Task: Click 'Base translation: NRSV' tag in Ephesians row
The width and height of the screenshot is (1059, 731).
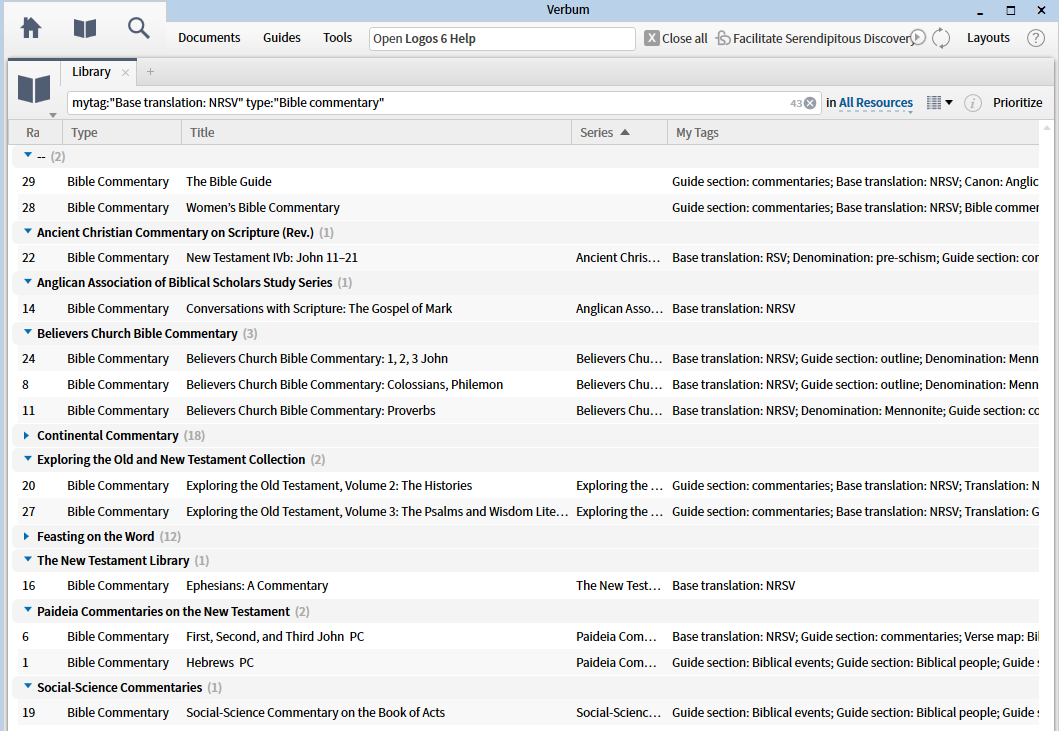Action: click(x=733, y=586)
